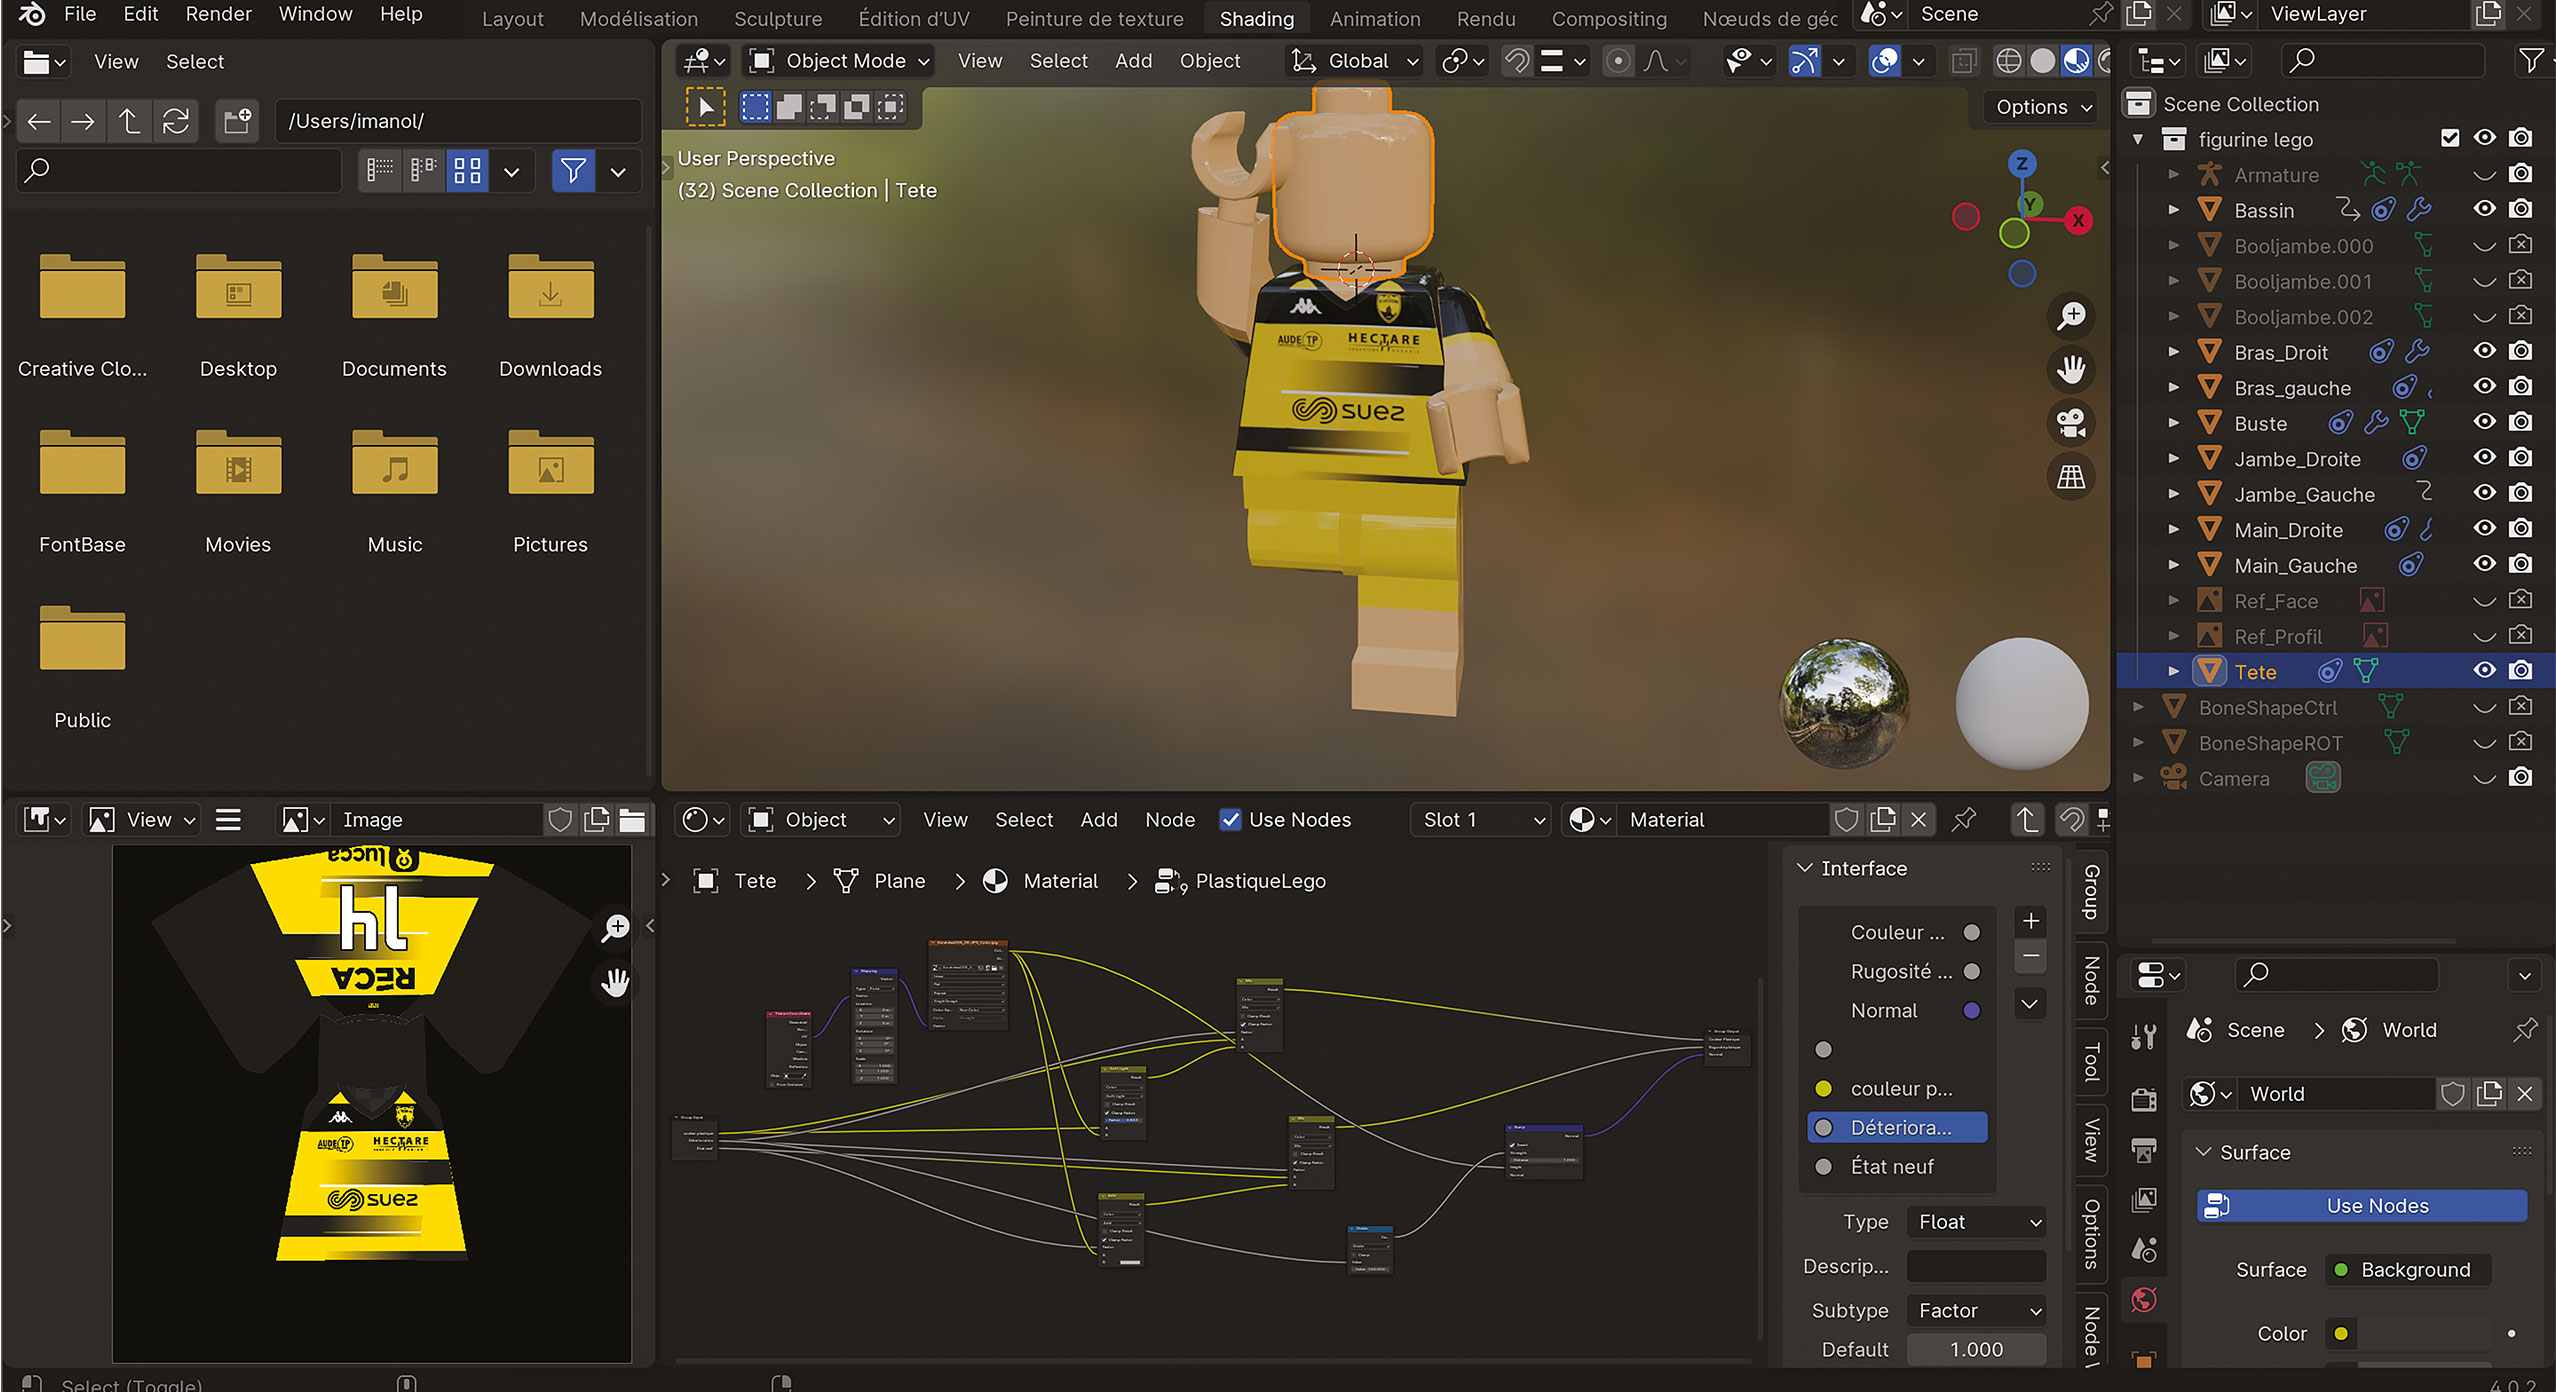Image resolution: width=2556 pixels, height=1392 pixels.
Task: Click plus icon to add interface socket
Action: coord(2030,921)
